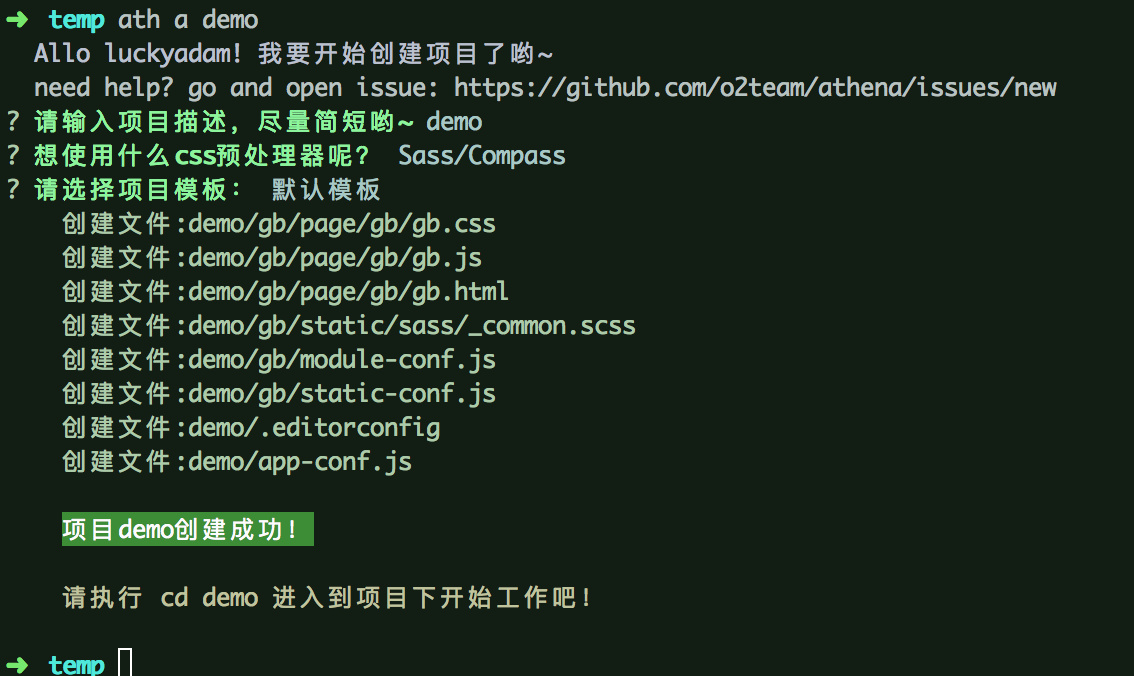Image resolution: width=1134 pixels, height=676 pixels.
Task: Open the GitHub athena issues URL
Action: click(x=755, y=87)
